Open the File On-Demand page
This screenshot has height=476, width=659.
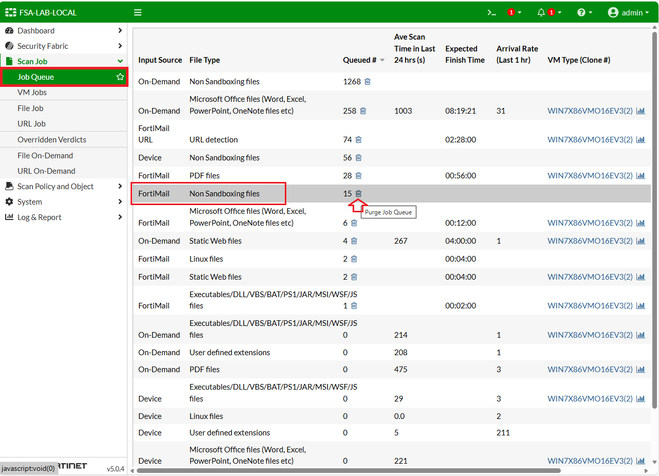coord(45,155)
